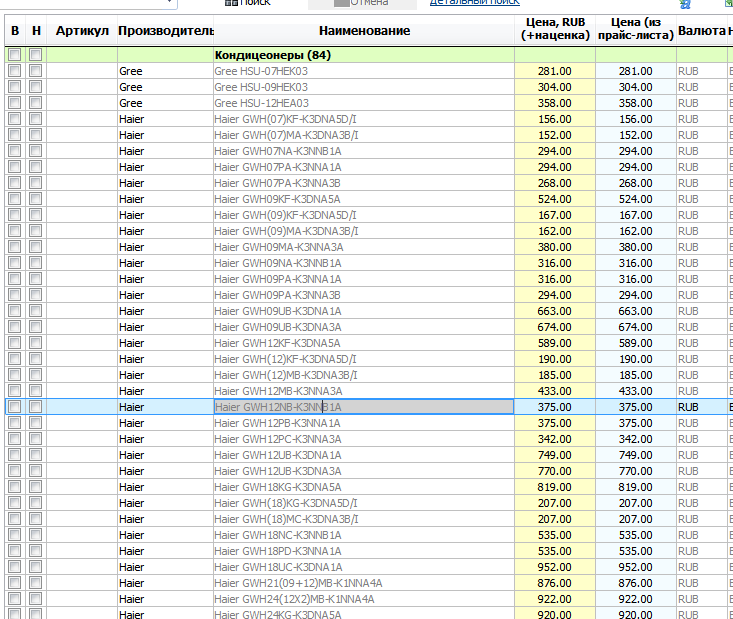Select the Haier GWH12UB-K3DNA1A name cell
The width and height of the screenshot is (733, 619).
tap(364, 454)
